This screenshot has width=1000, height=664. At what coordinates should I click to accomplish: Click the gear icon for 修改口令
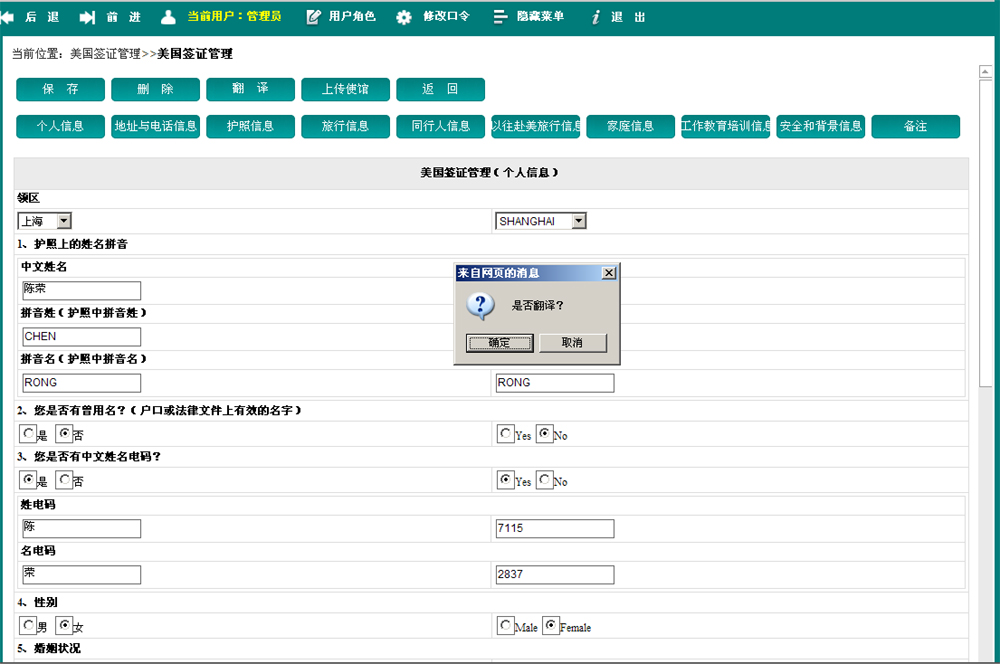[x=404, y=17]
